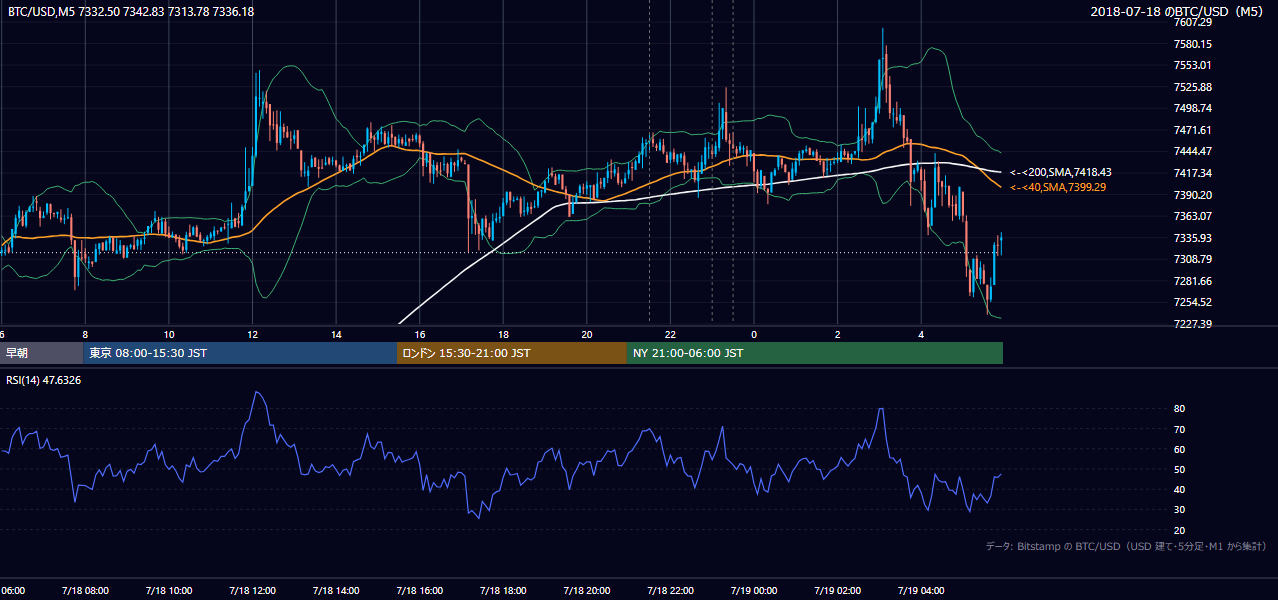Click price axis value 7281.66
This screenshot has height=600, width=1278.
coord(1193,281)
